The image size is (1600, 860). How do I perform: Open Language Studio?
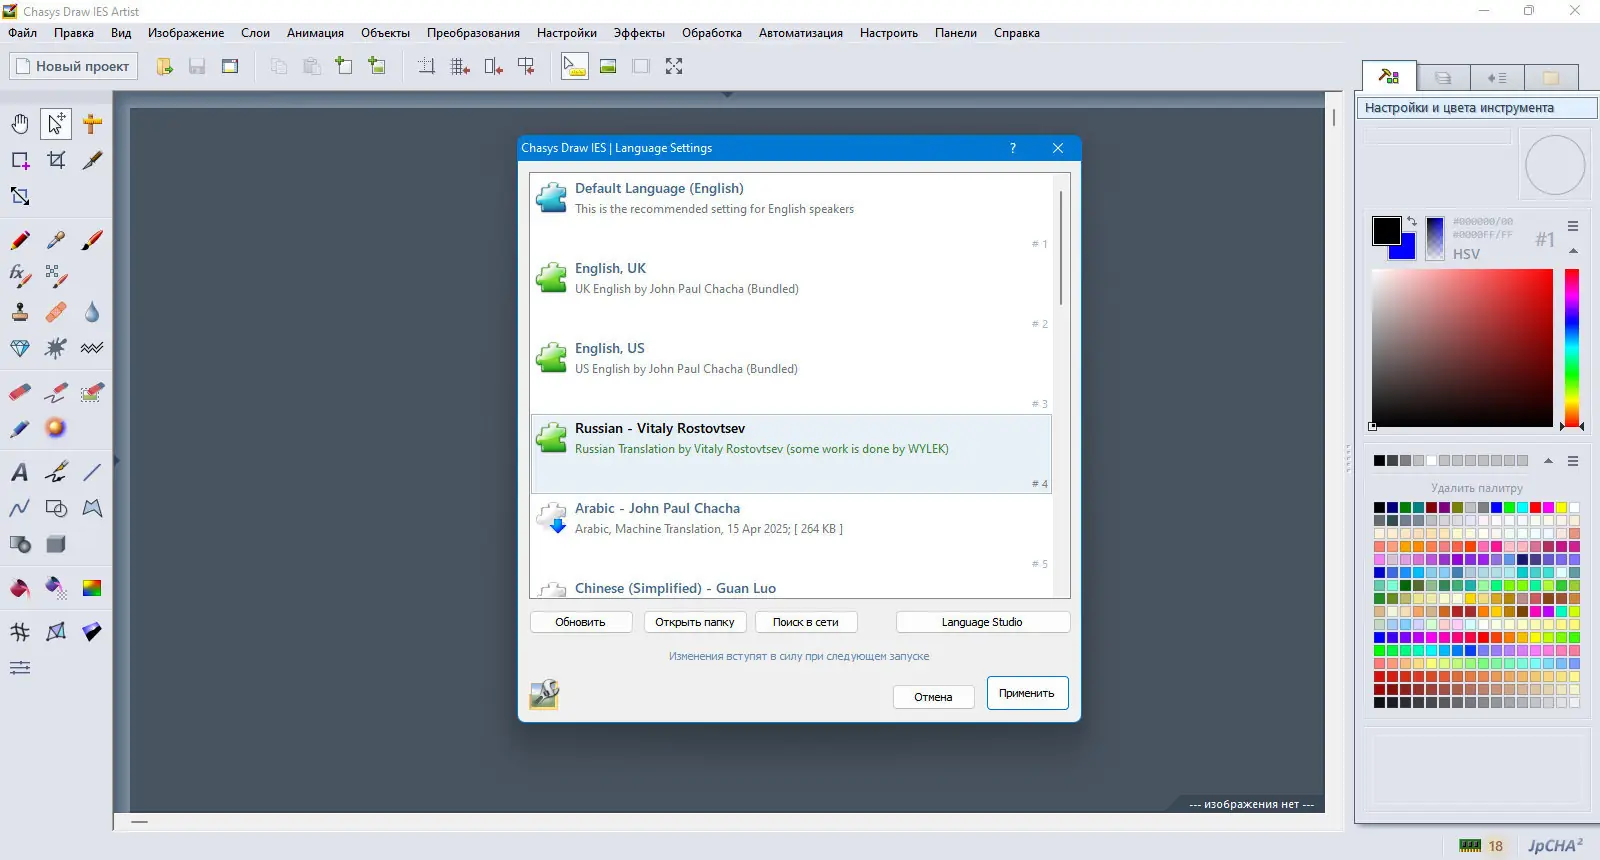coord(982,622)
